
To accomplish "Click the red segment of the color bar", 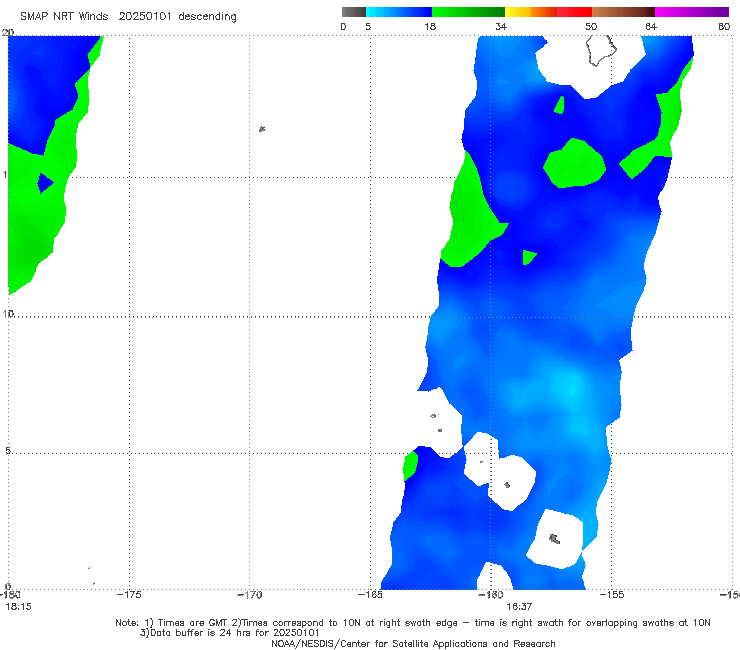I will tap(574, 12).
